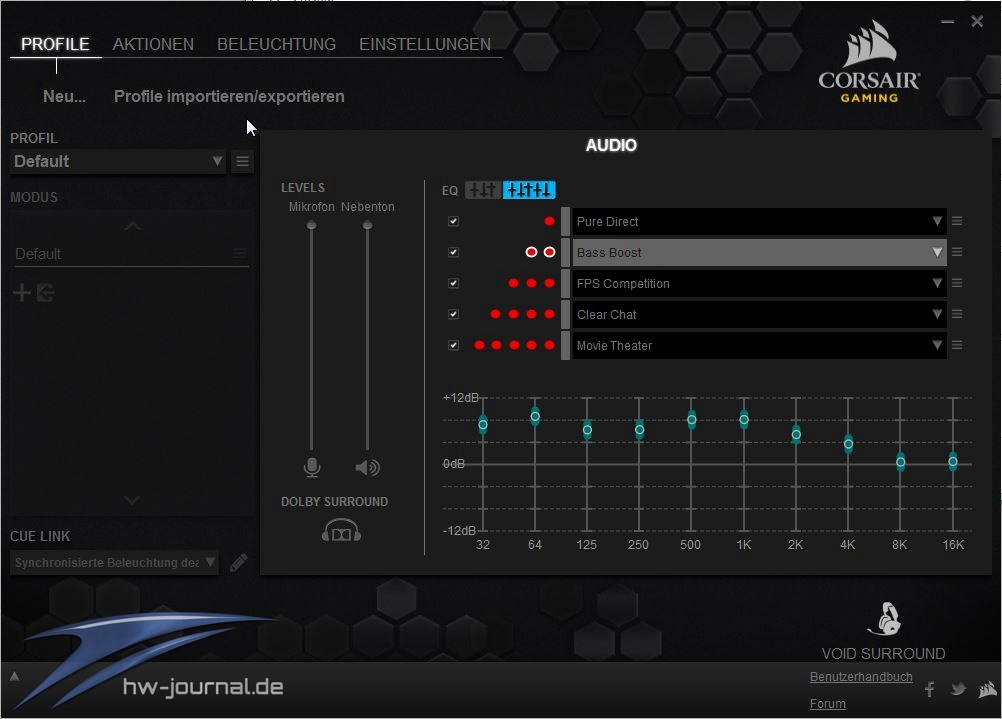
Task: Click the mode list down chevron
Action: point(132,500)
